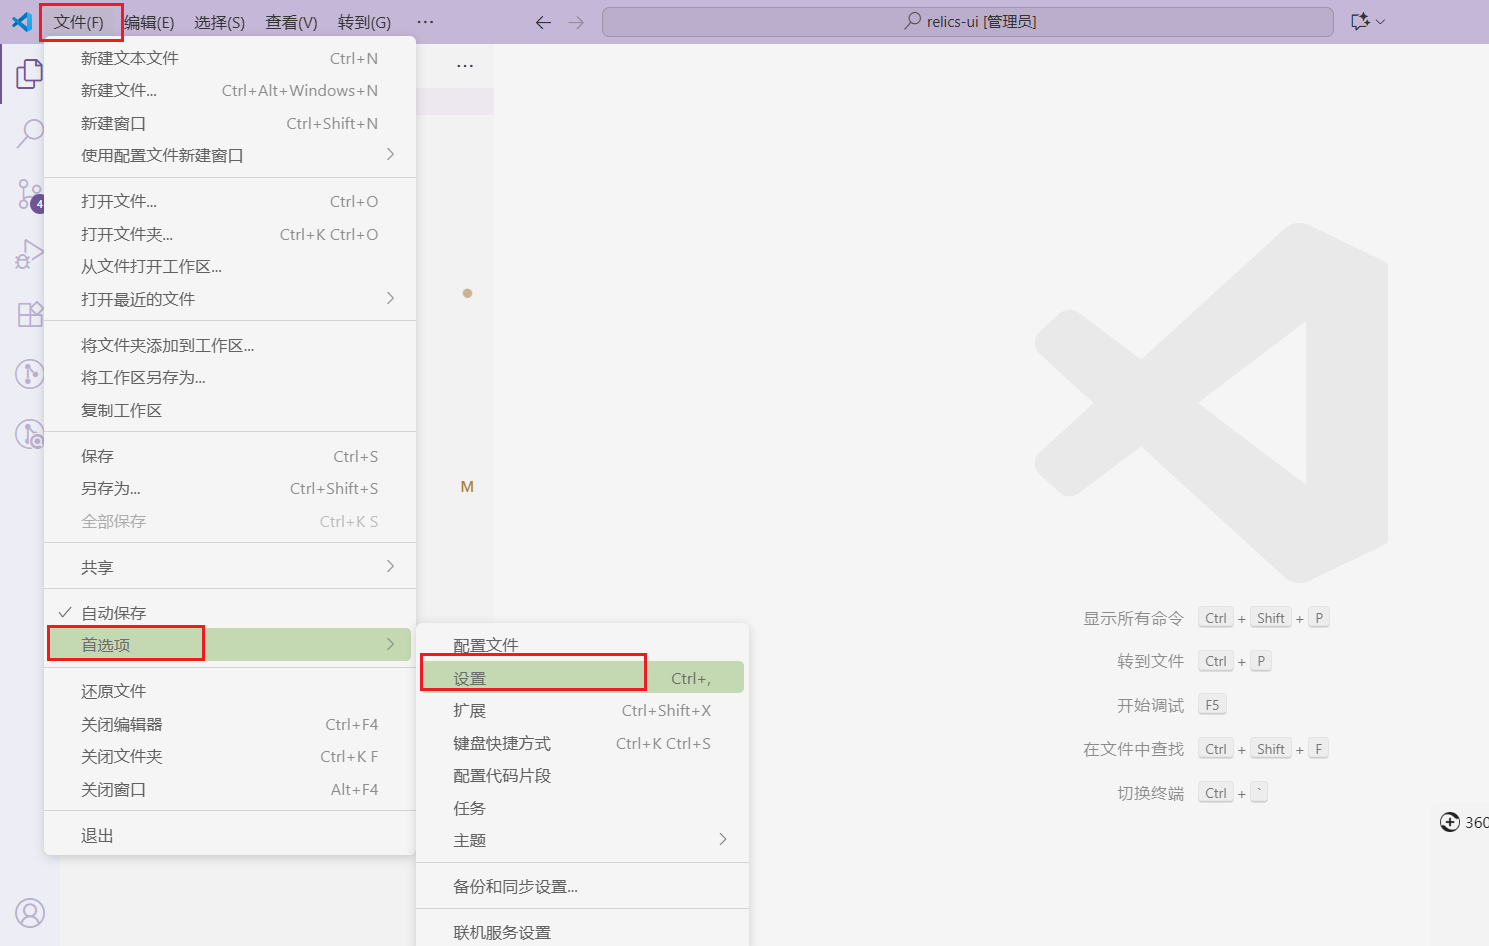Viewport: 1489px width, 946px height.
Task: Click 退出 menu entry
Action: (x=230, y=835)
